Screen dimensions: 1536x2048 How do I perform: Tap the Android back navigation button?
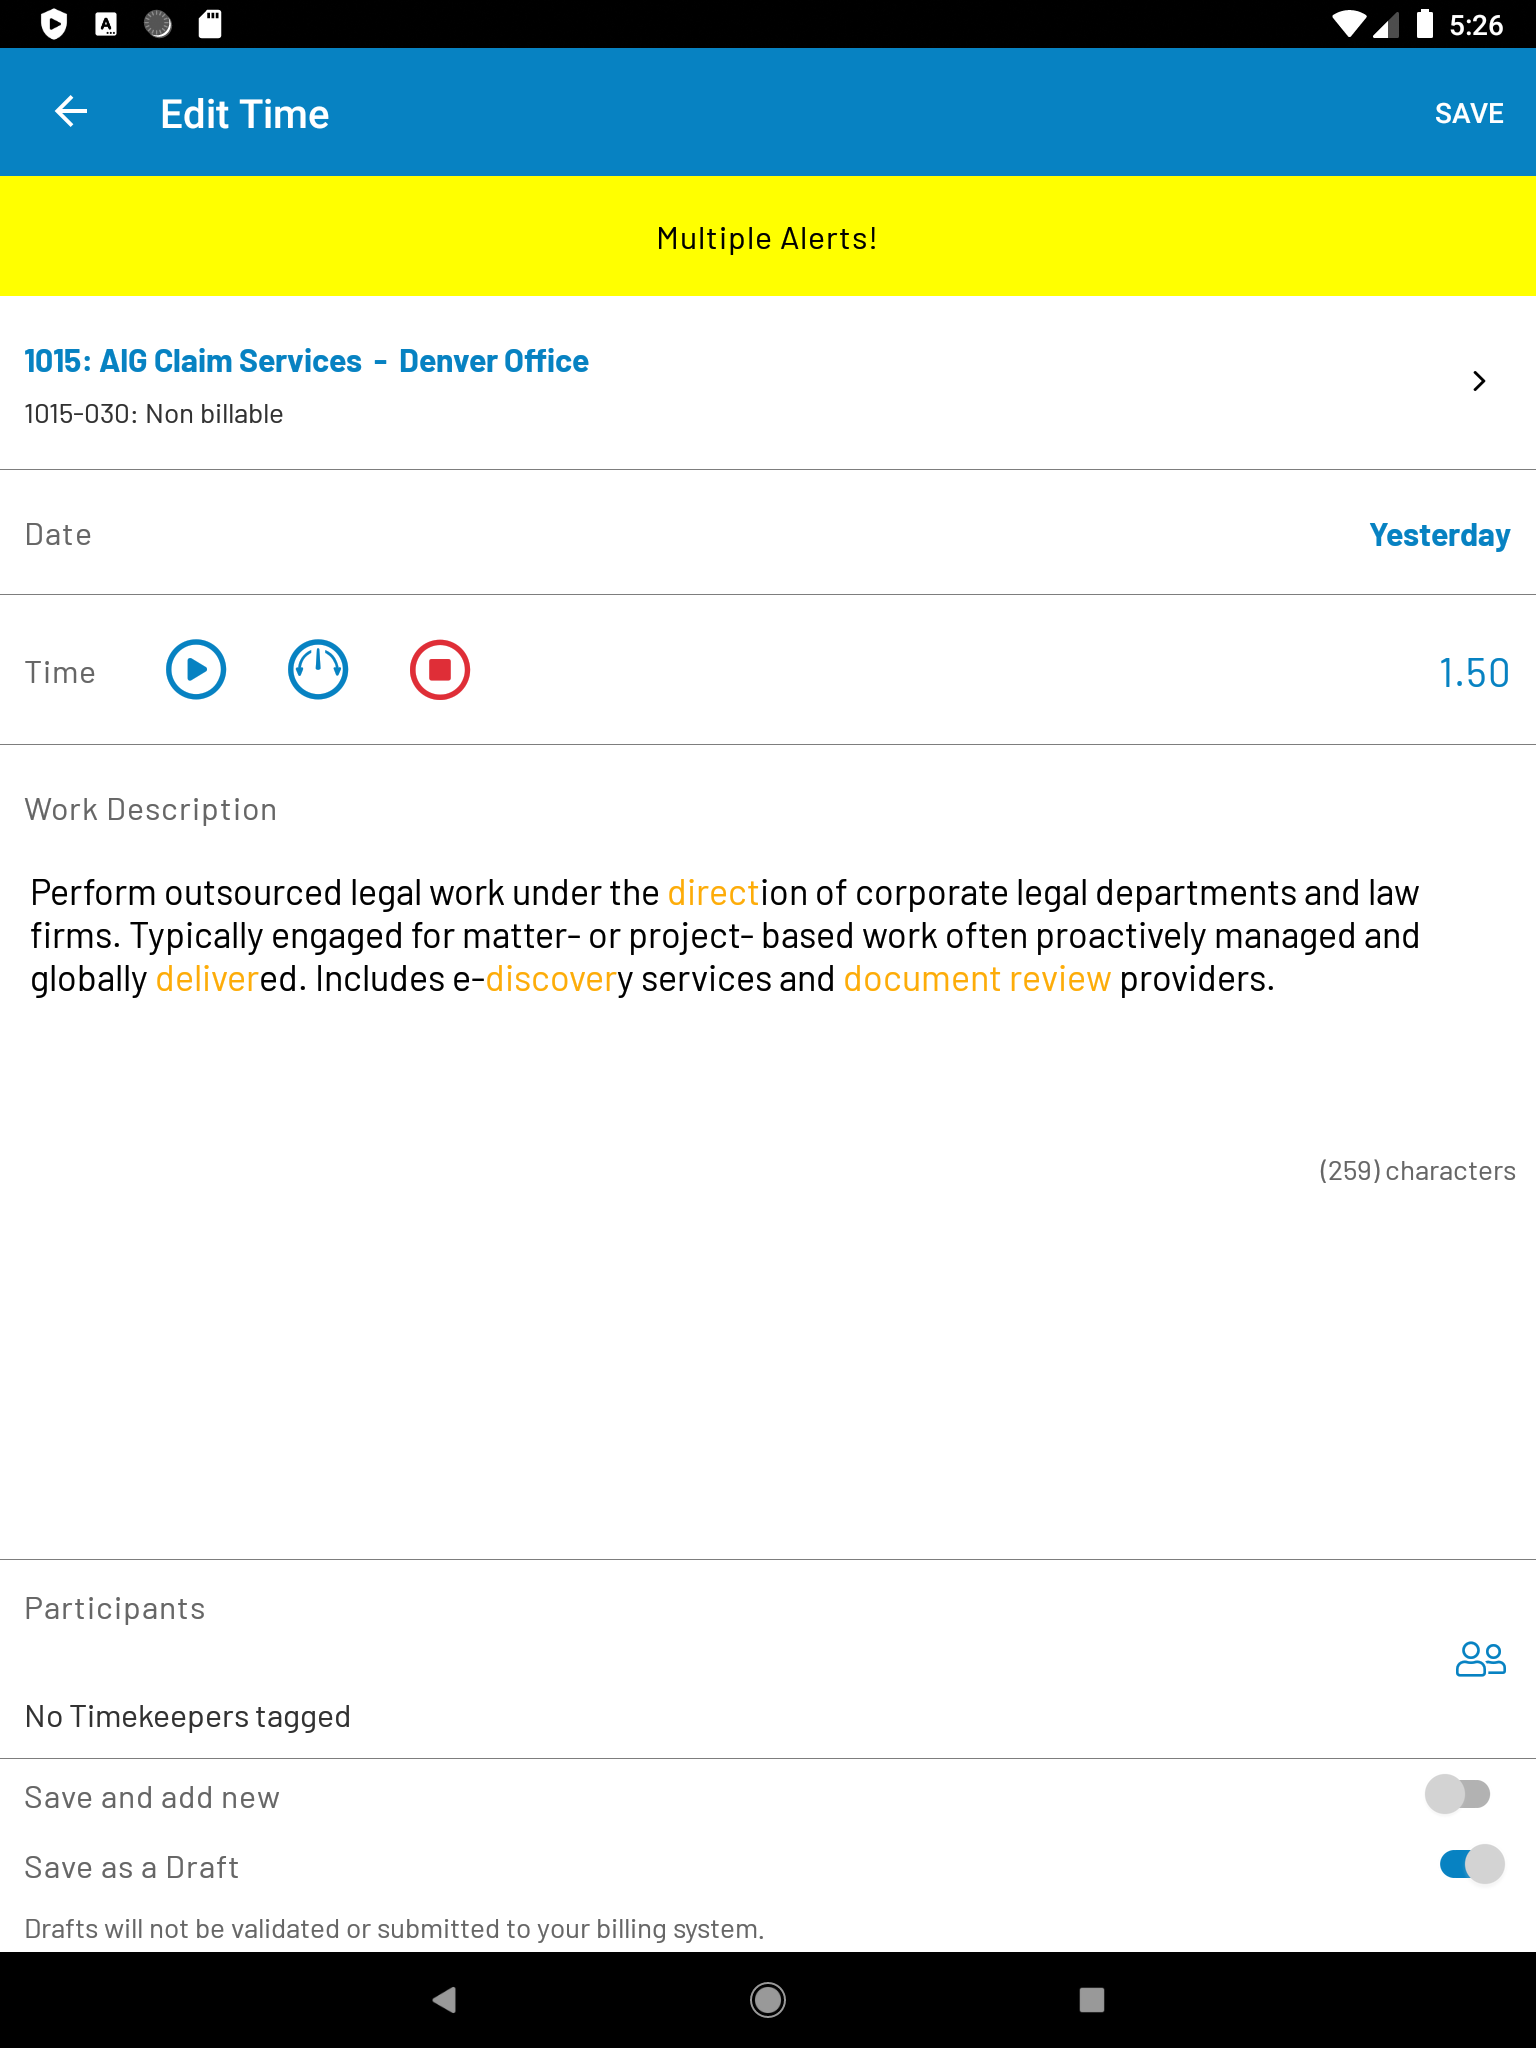[444, 2000]
